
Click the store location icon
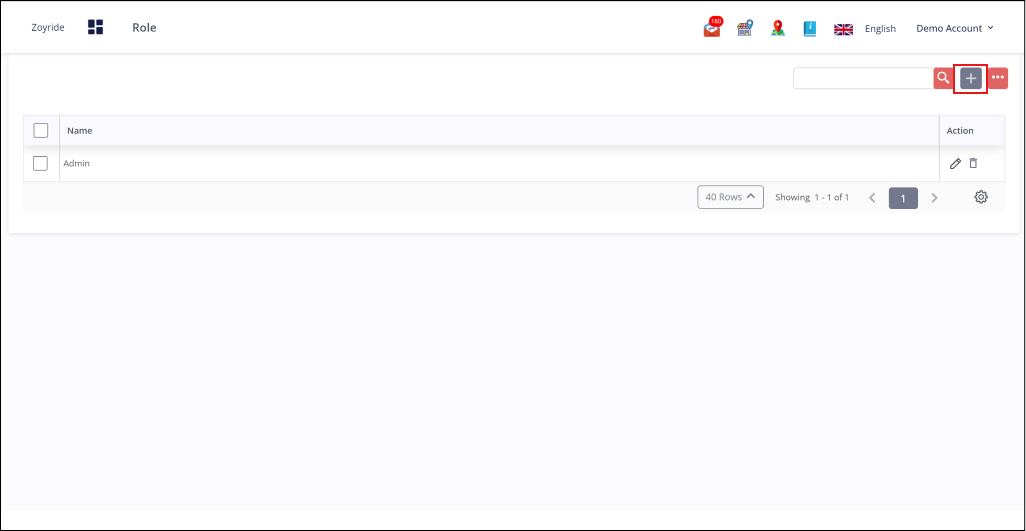(x=744, y=29)
